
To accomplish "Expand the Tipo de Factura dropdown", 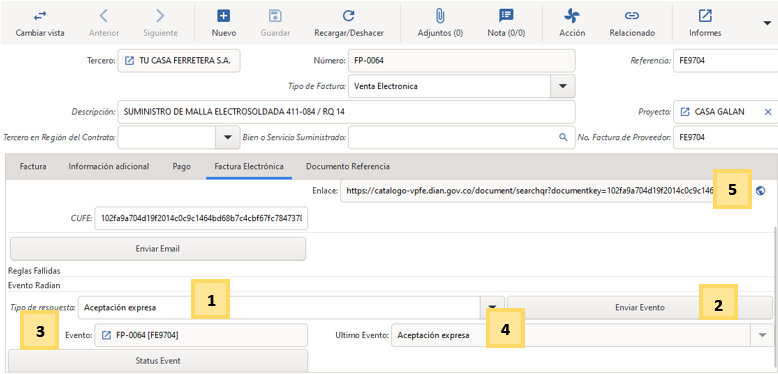I will click(x=563, y=86).
